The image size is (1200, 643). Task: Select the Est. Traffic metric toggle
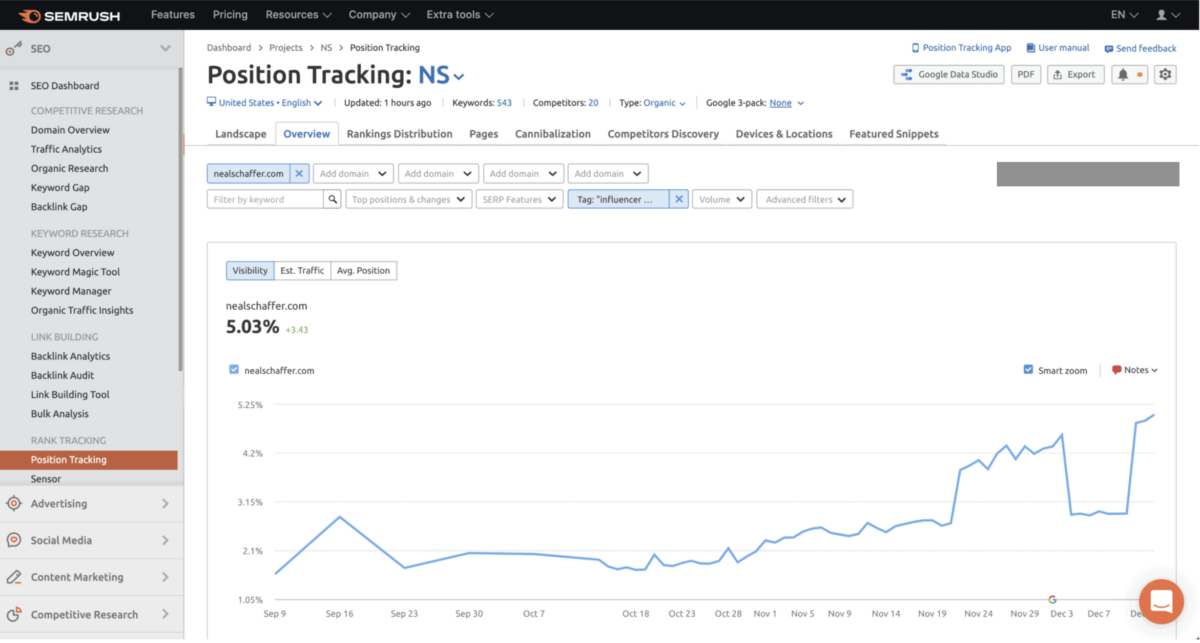(x=302, y=271)
